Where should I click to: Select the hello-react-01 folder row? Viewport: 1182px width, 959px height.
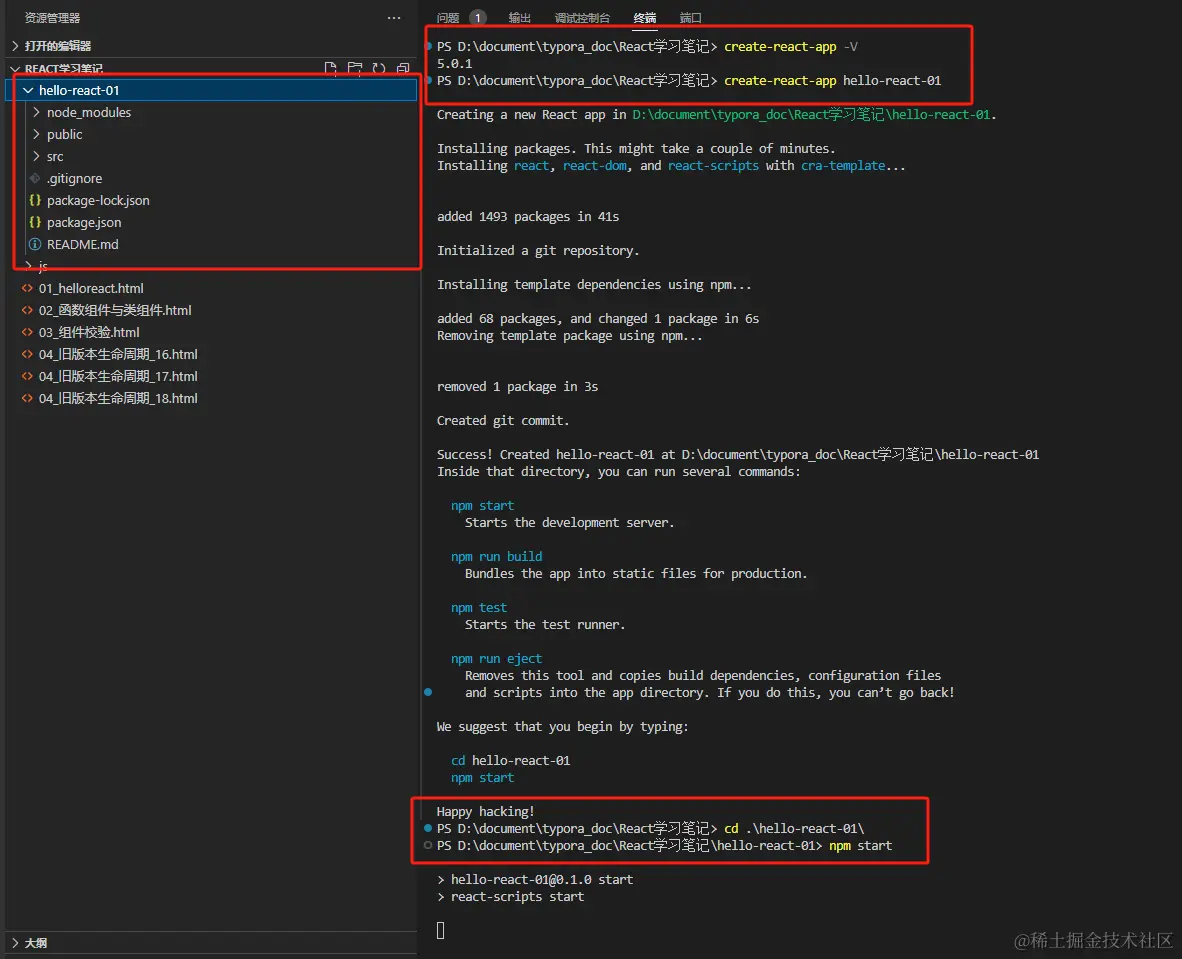pos(211,90)
